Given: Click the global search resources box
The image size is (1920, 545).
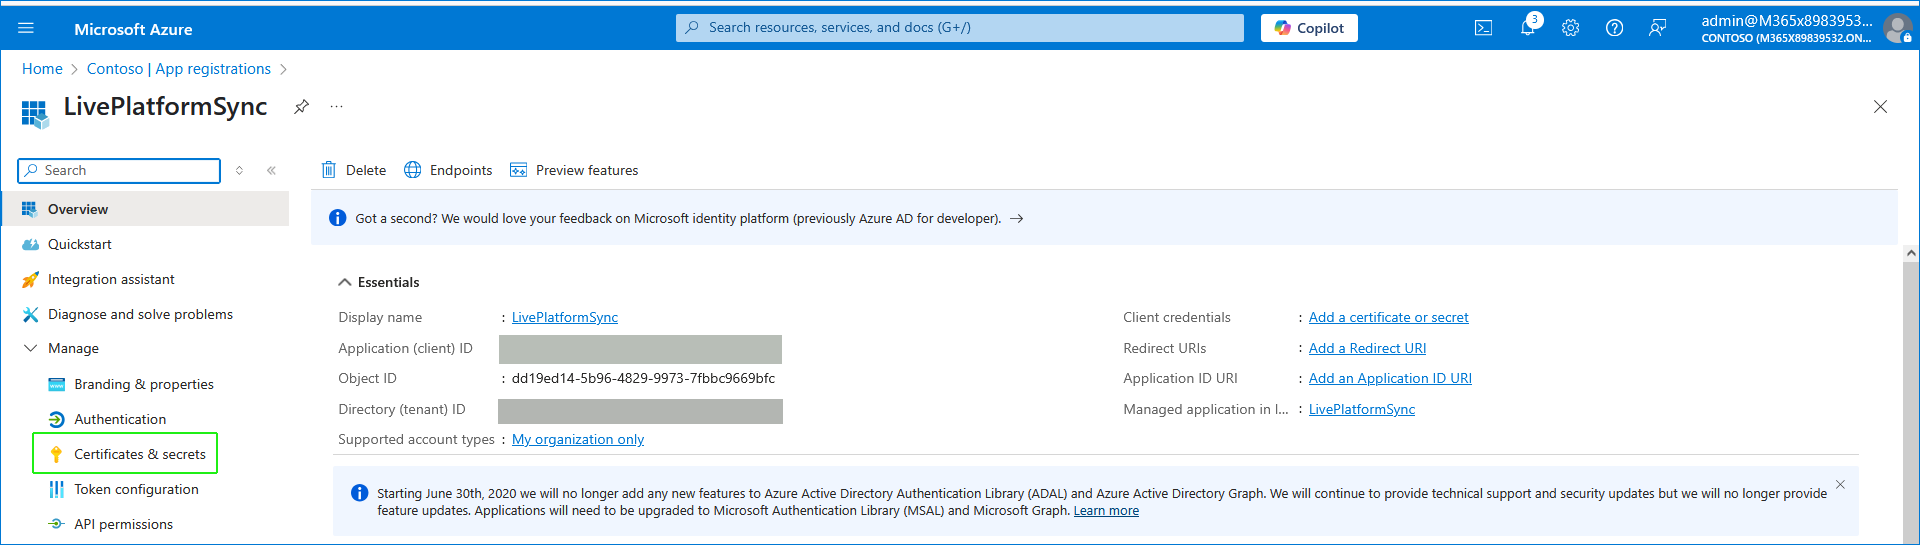Looking at the screenshot, I should (x=960, y=28).
